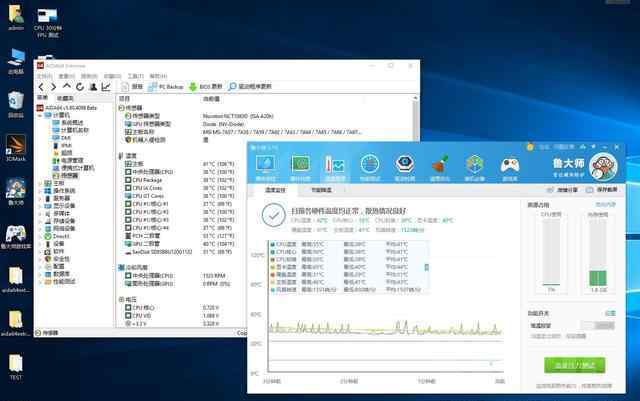Open the software box icon in Lu Dashi
Image resolution: width=640 pixels, height=401 pixels.
(474, 167)
